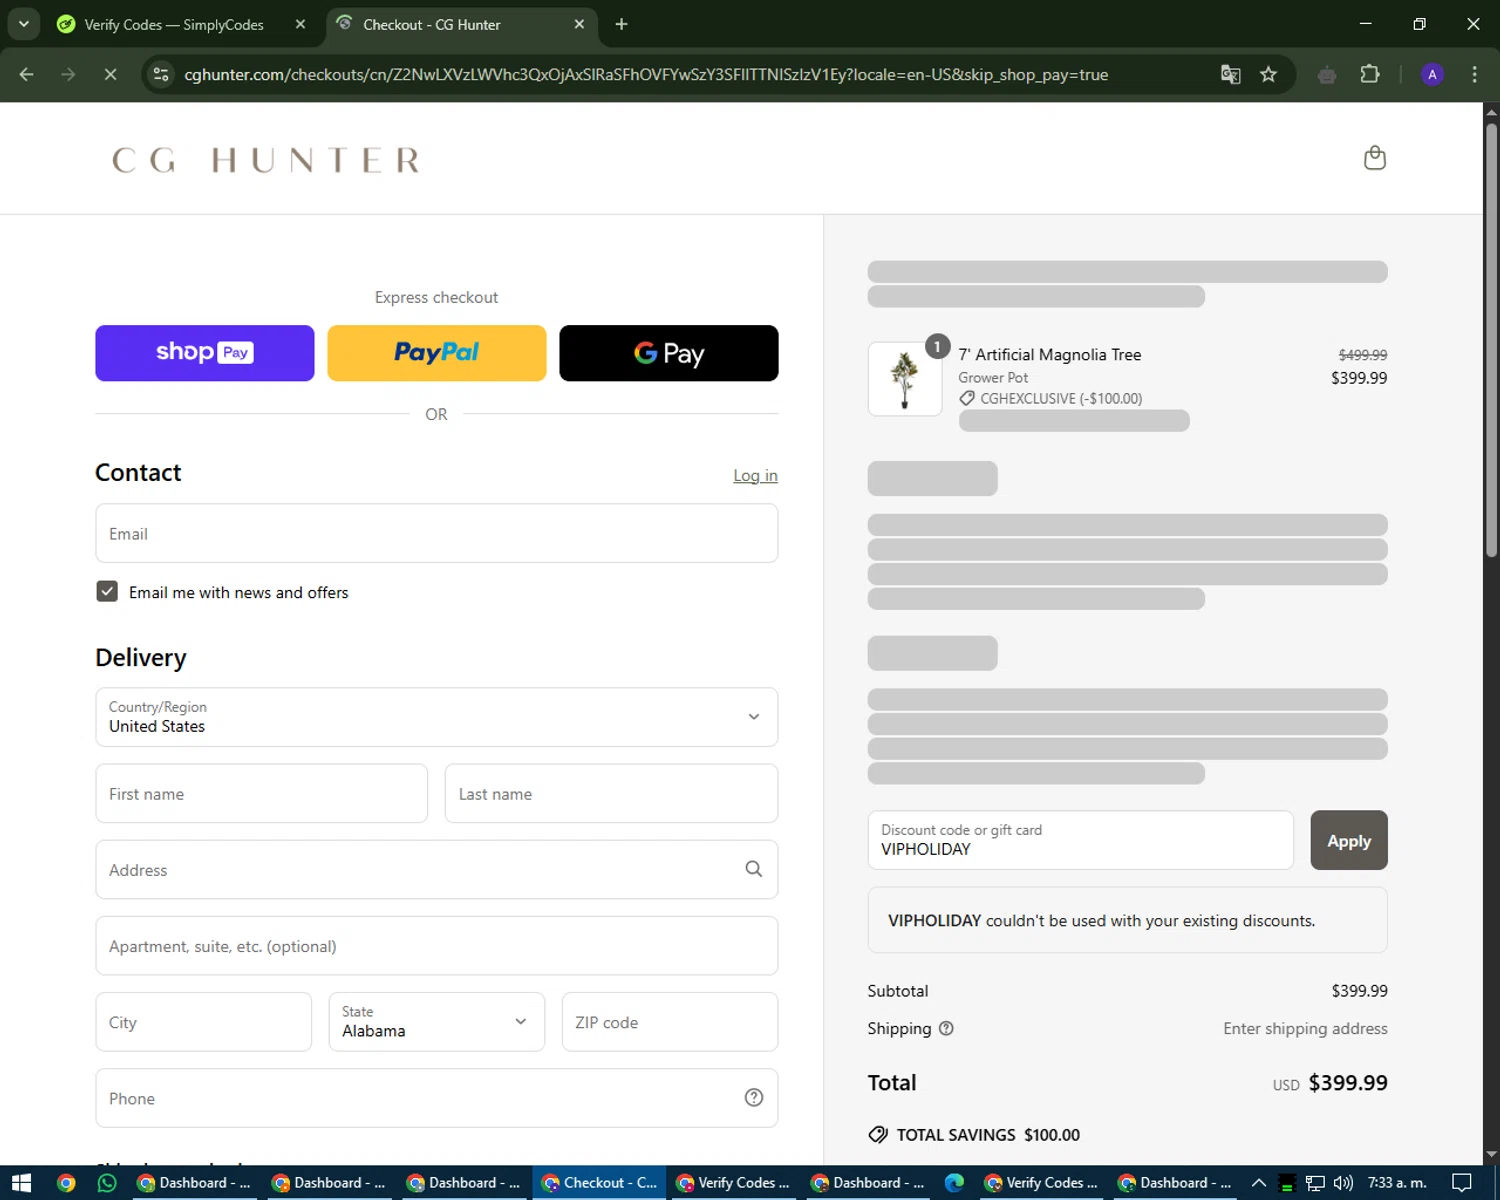The width and height of the screenshot is (1500, 1200).
Task: Click the First name field
Action: pos(261,794)
